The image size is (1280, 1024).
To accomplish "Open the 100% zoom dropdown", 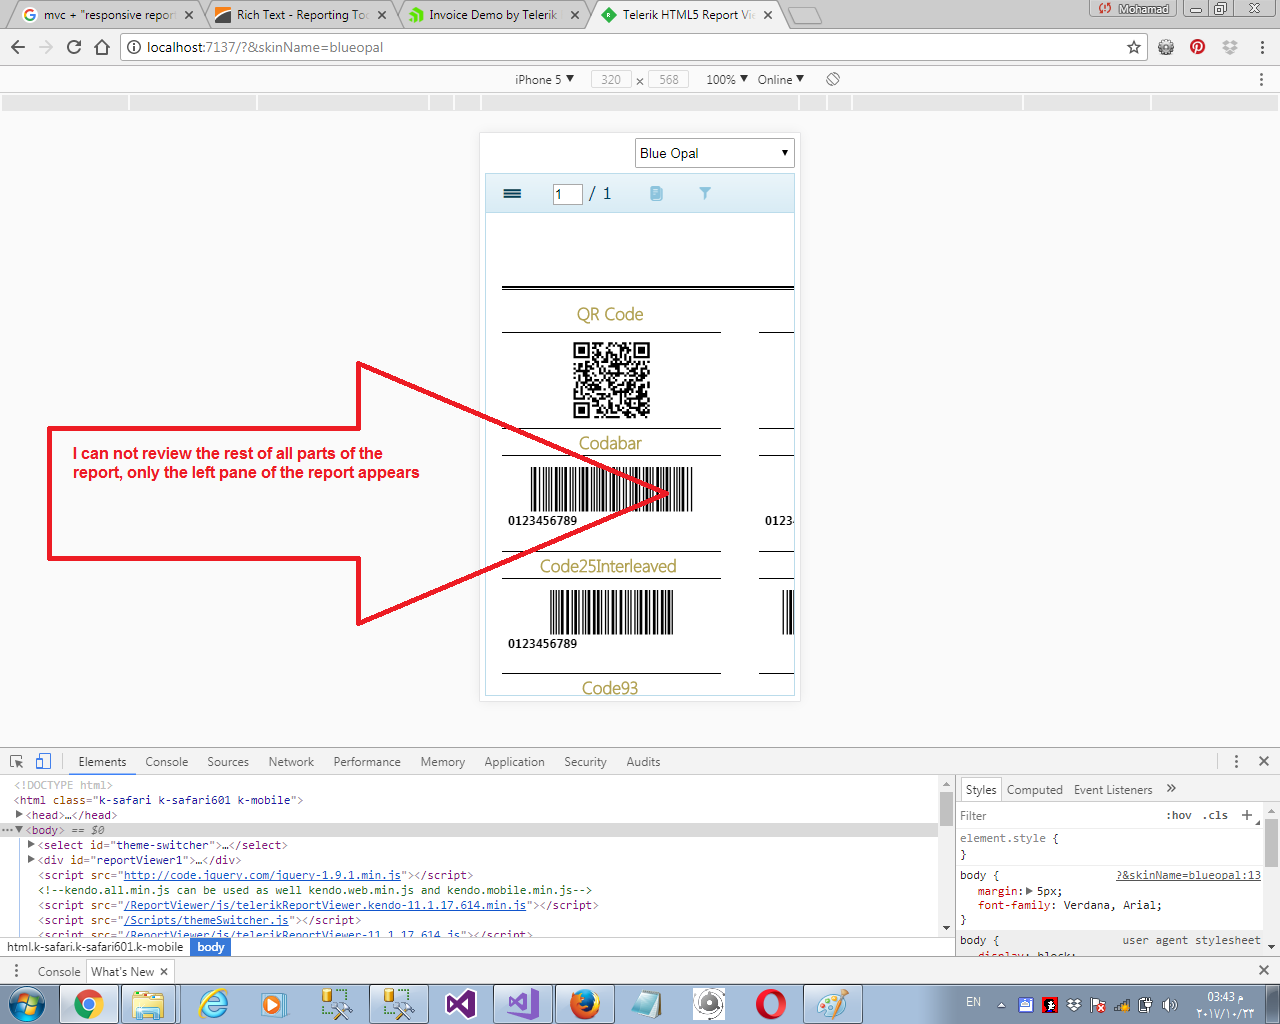I will point(727,79).
